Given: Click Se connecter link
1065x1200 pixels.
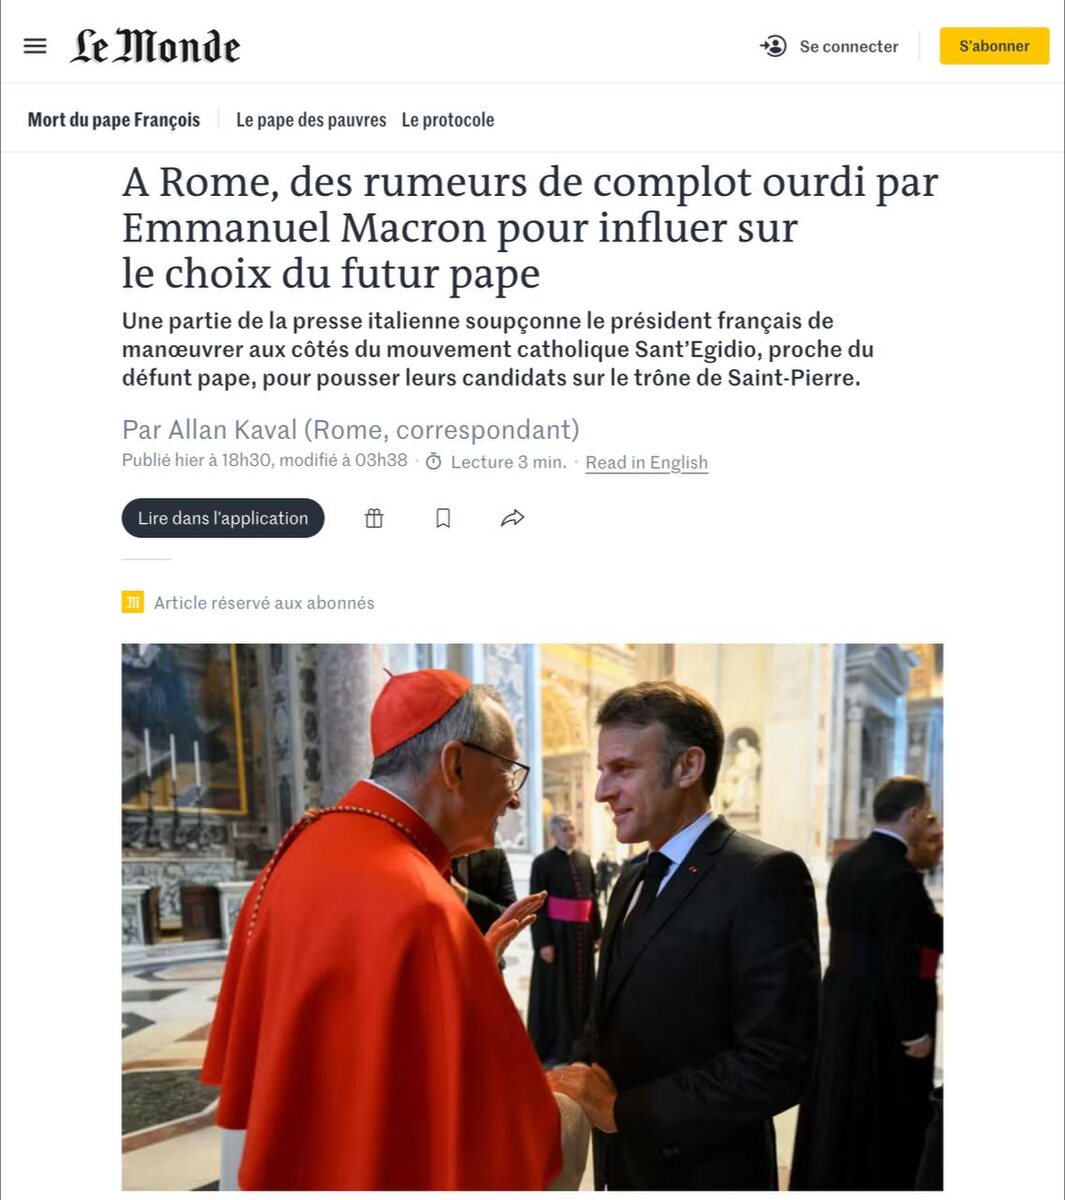Looking at the screenshot, I should tap(849, 46).
